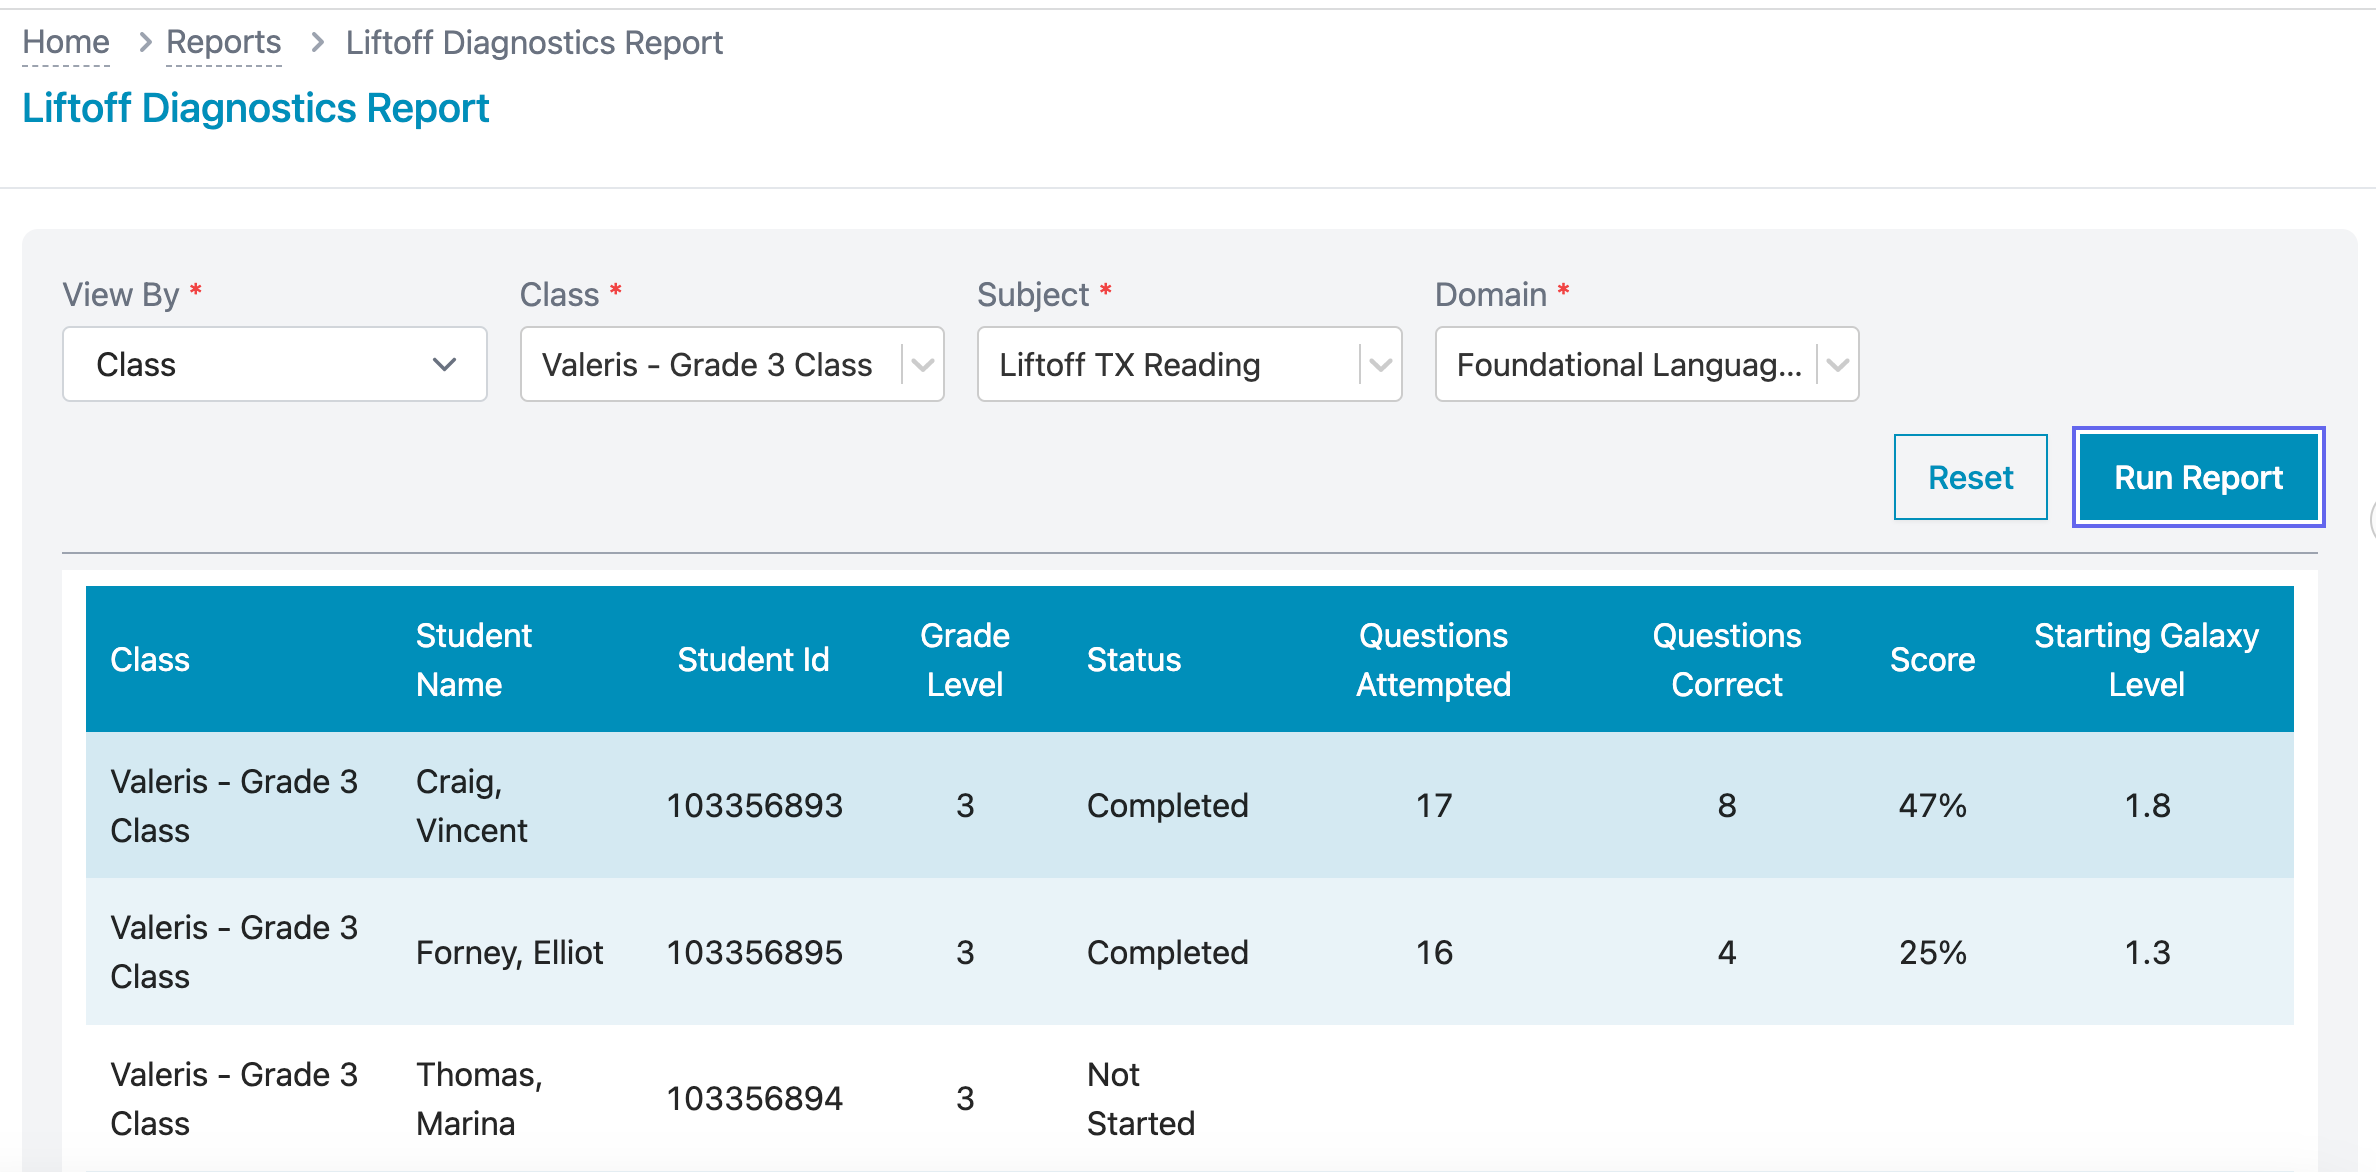
Task: Select student name Craig, Vincent
Action: [472, 806]
